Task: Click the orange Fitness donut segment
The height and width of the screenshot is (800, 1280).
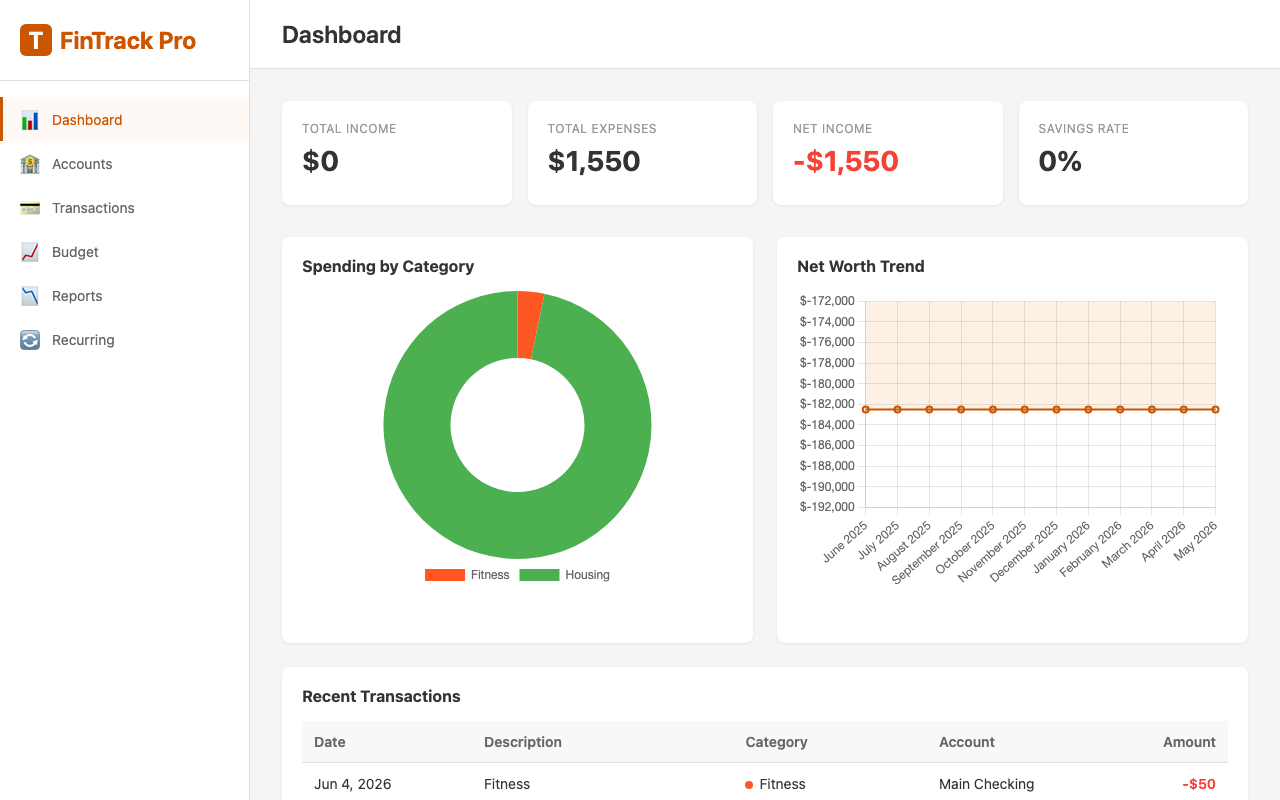Action: click(x=529, y=325)
